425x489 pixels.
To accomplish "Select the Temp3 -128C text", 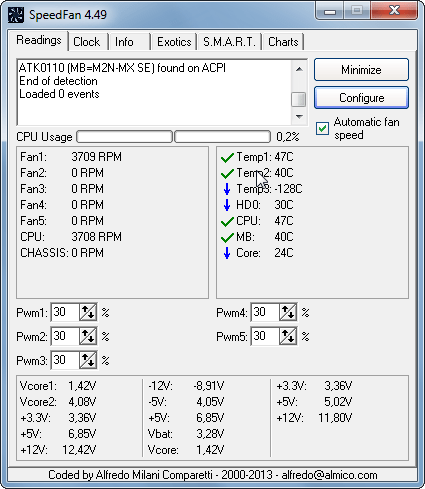I will tap(269, 189).
